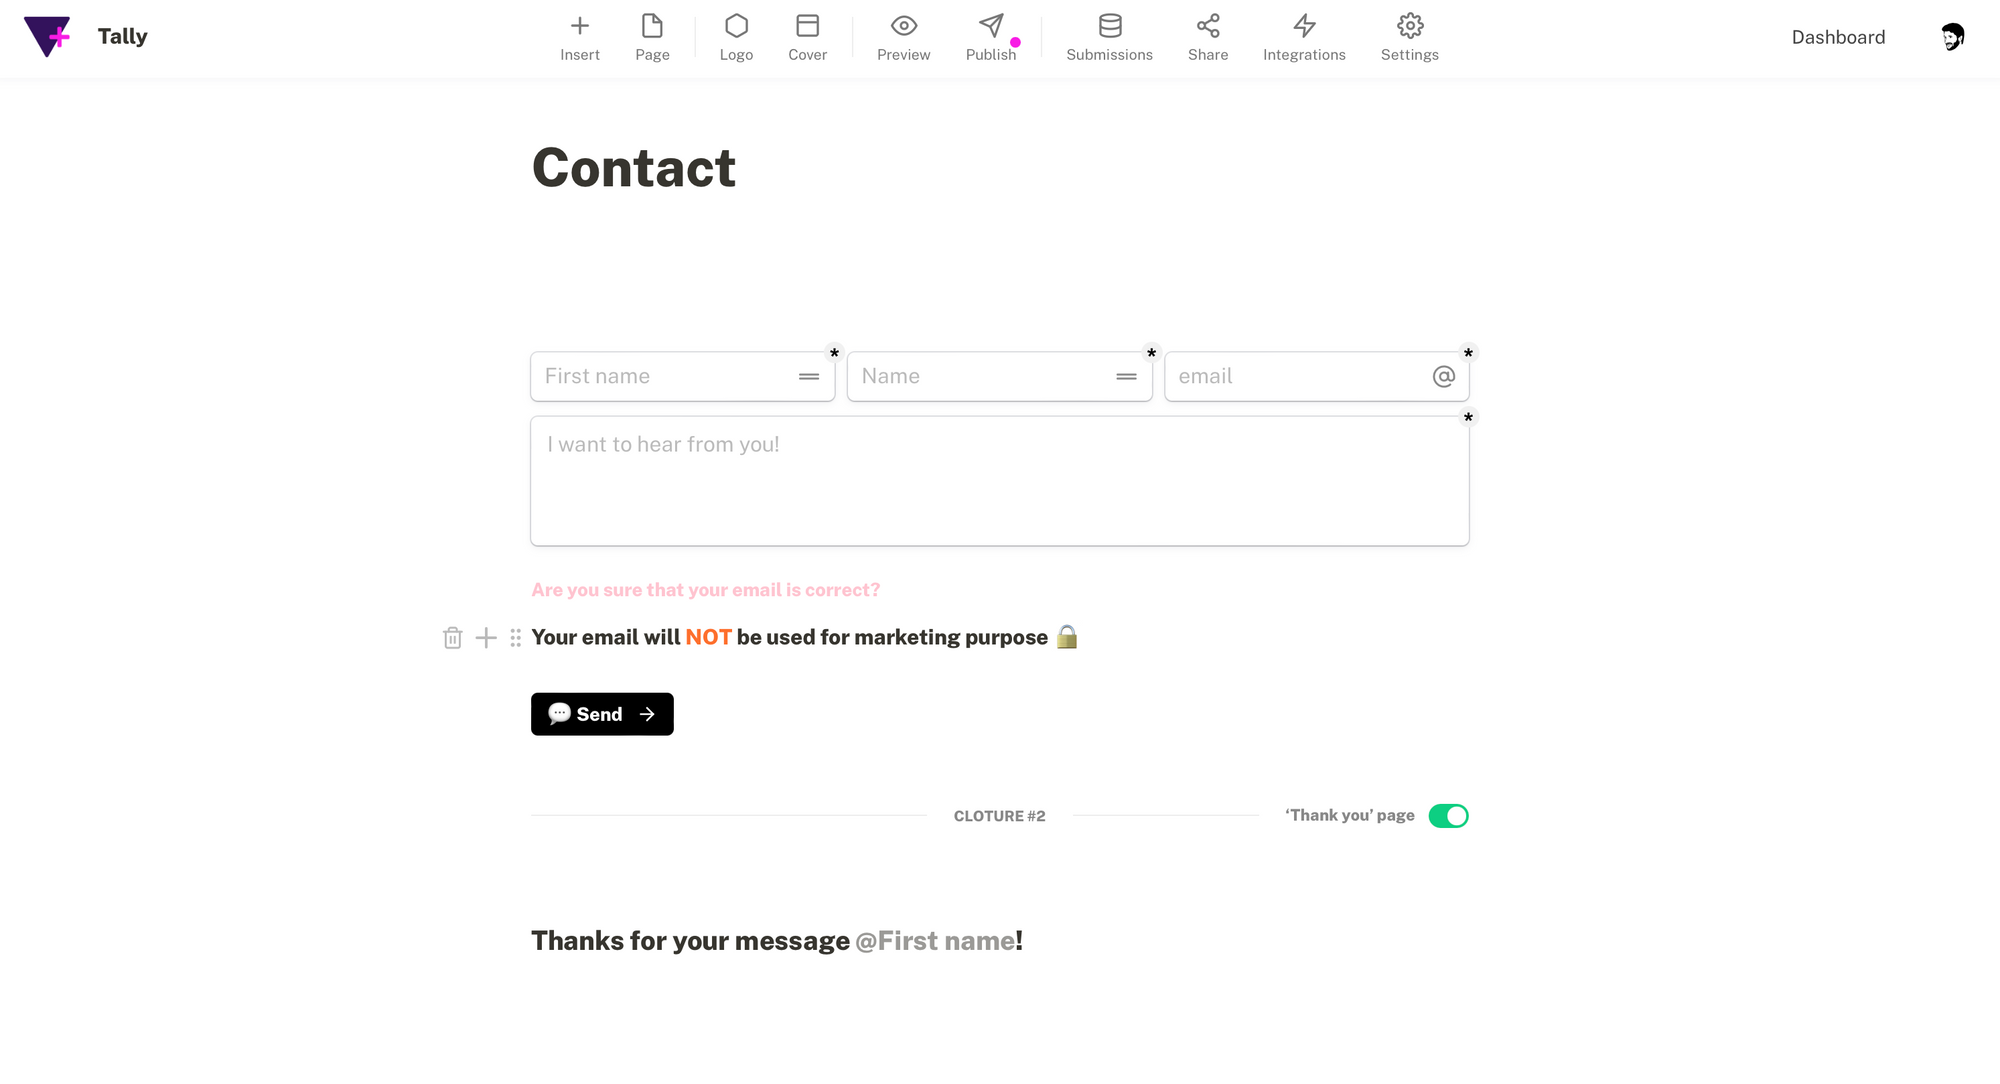Add a Cover image
The width and height of the screenshot is (2000, 1084).
tap(807, 38)
